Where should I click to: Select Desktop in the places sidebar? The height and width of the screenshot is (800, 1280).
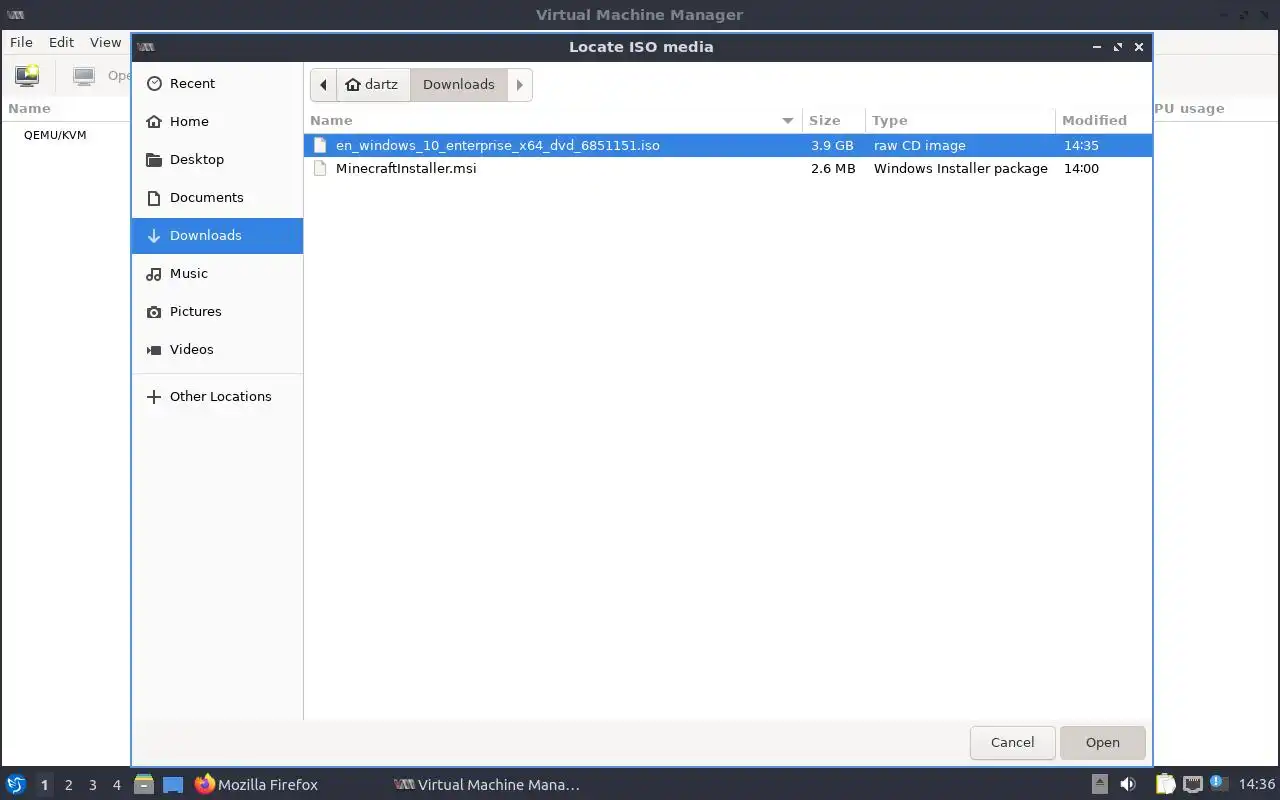click(217, 159)
